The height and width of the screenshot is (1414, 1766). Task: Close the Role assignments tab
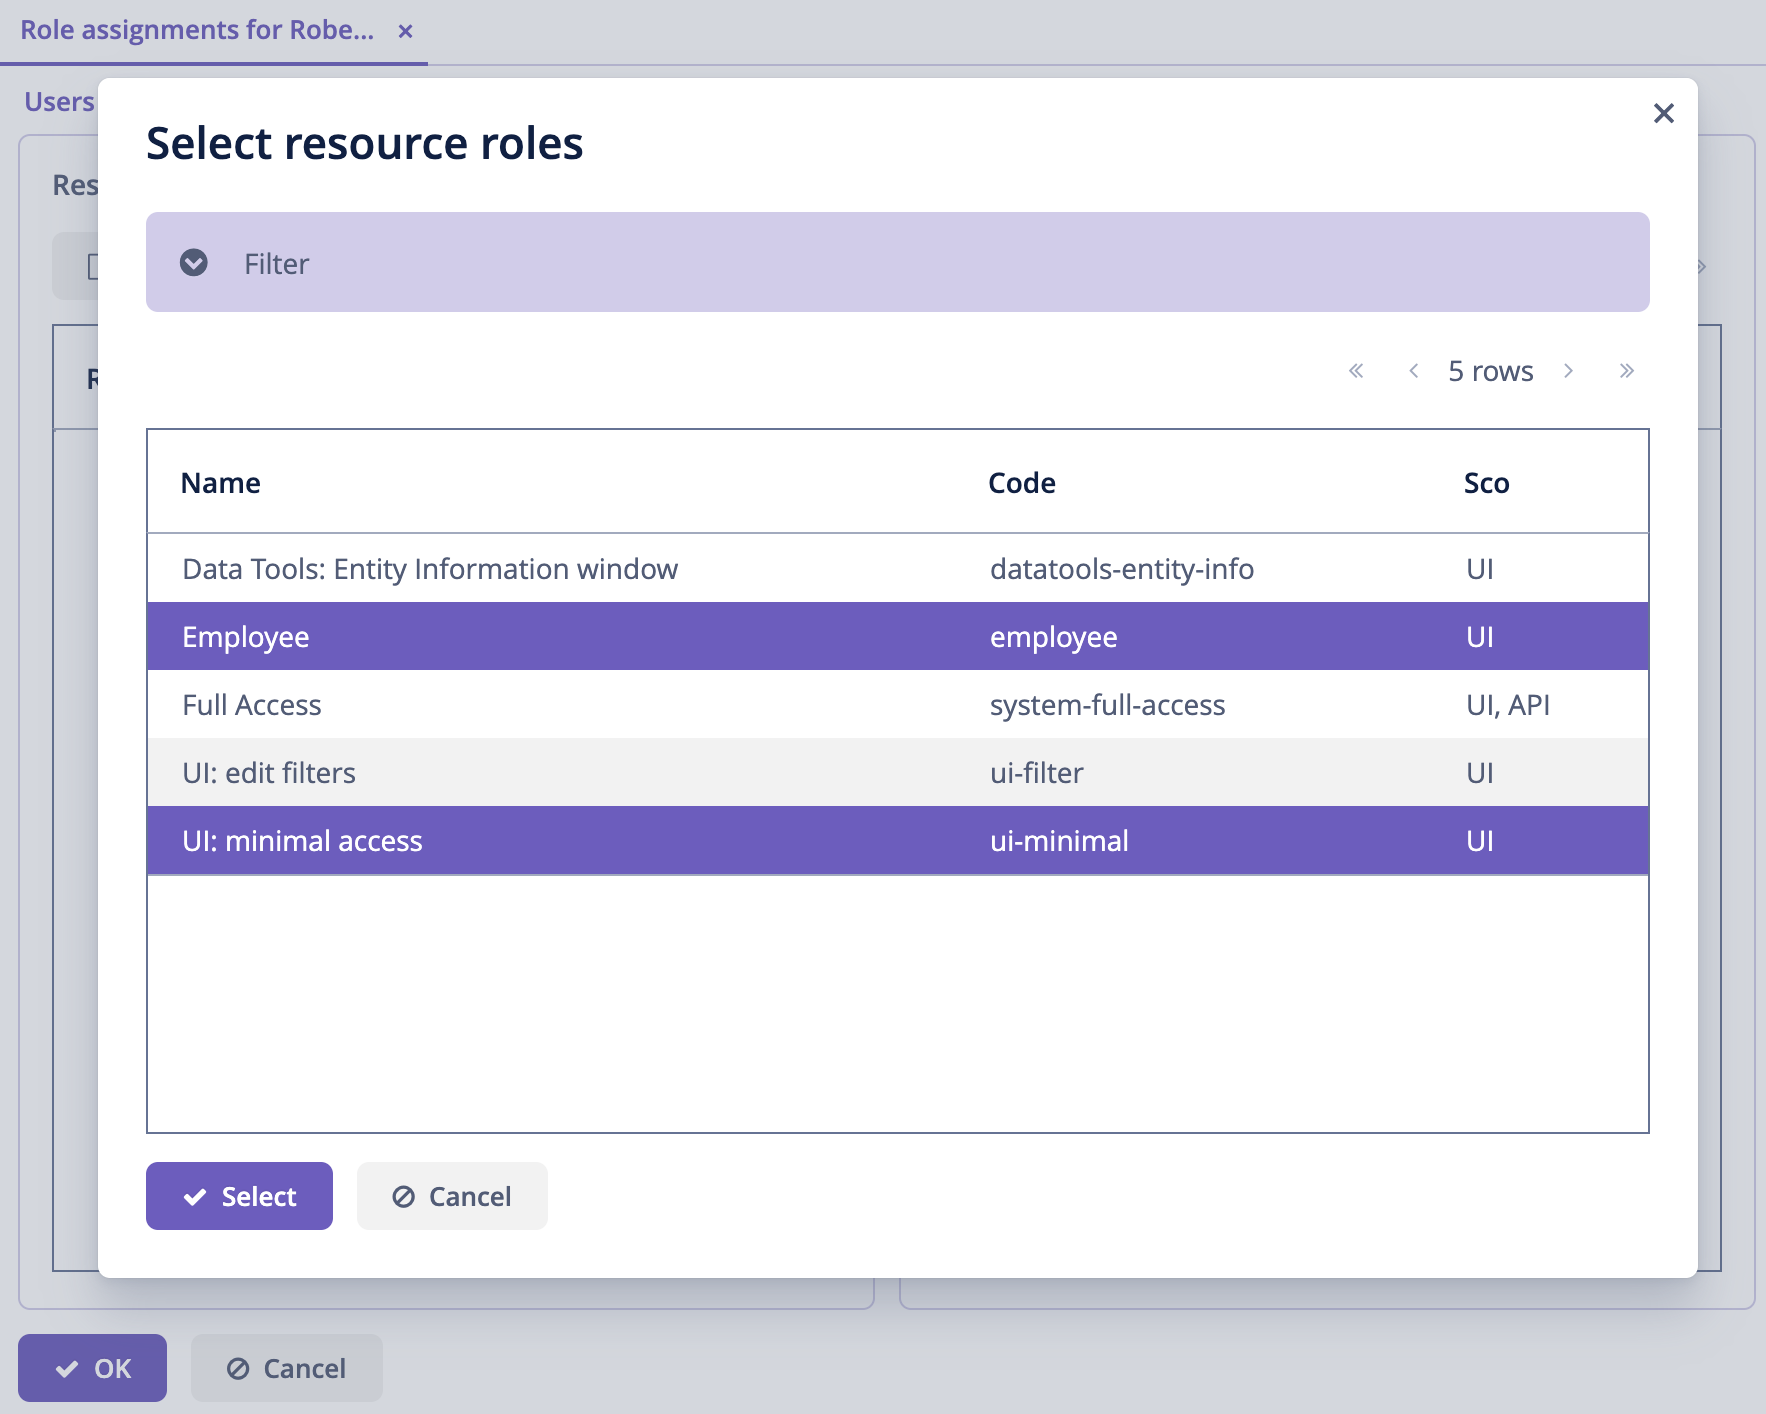pos(405,31)
